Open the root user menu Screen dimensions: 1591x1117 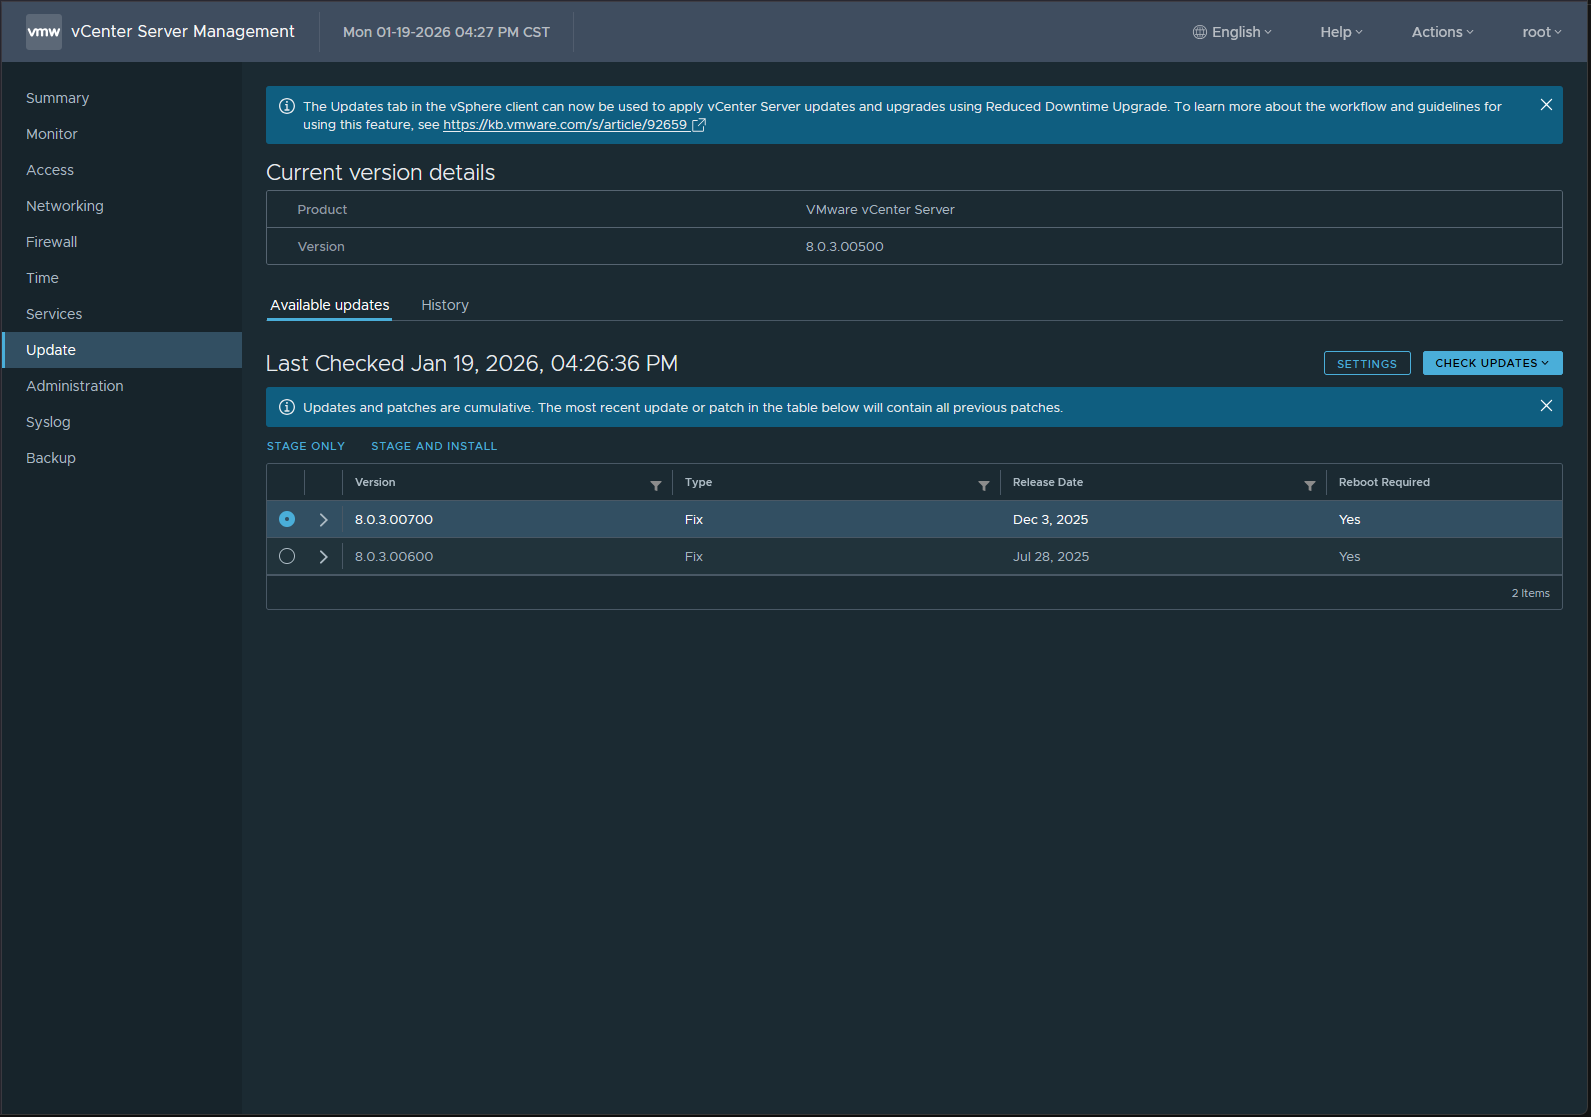(x=1541, y=32)
